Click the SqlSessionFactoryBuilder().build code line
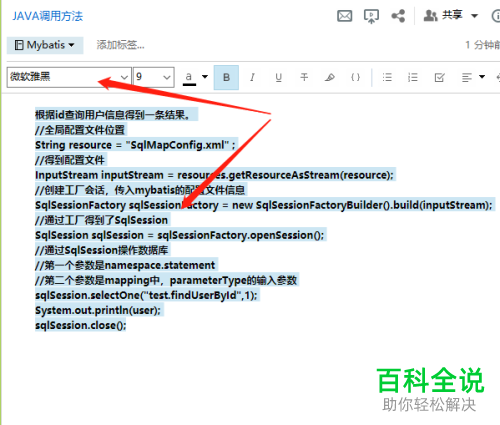This screenshot has width=500, height=425. tap(264, 205)
